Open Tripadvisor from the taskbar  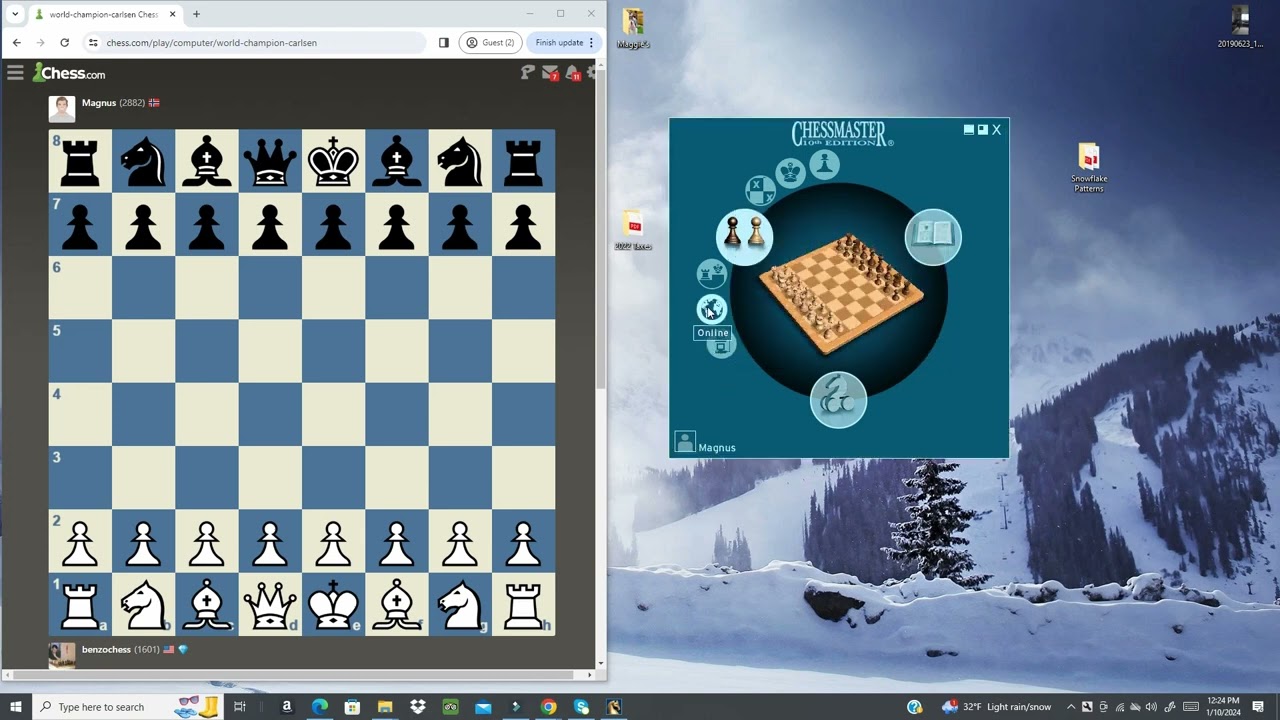(x=450, y=707)
